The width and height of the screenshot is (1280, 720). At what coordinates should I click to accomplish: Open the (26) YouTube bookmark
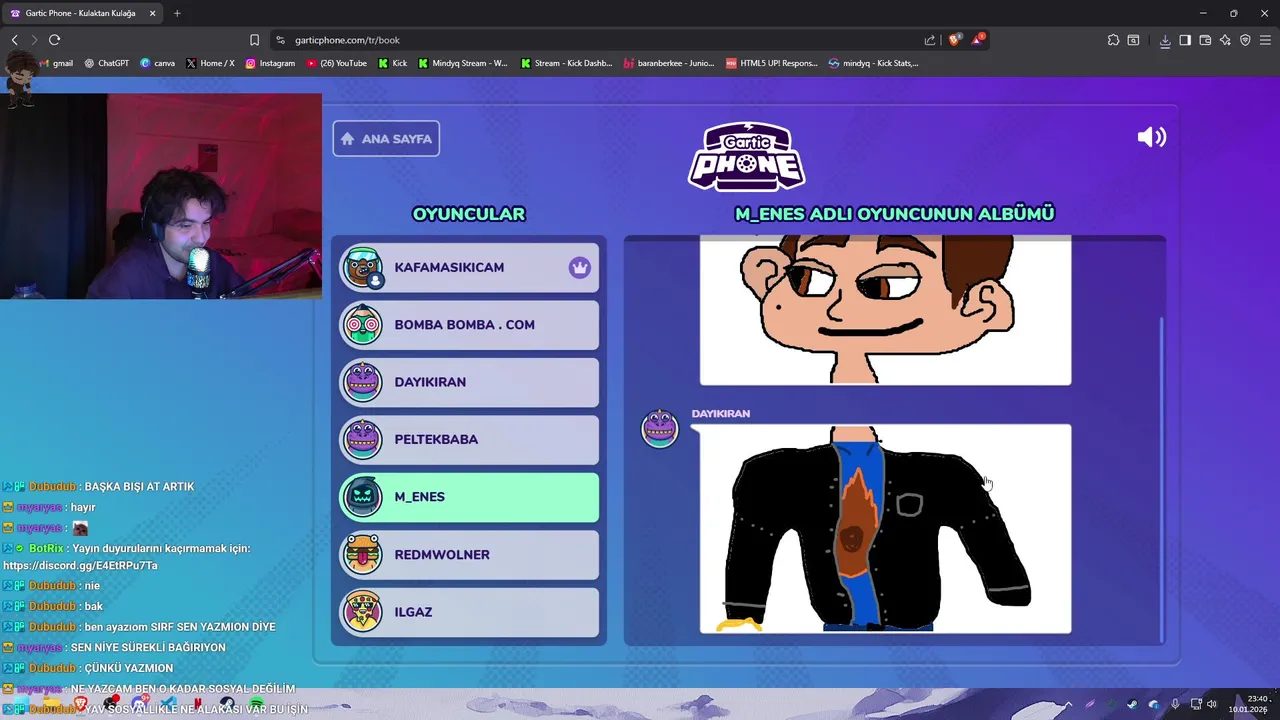337,63
